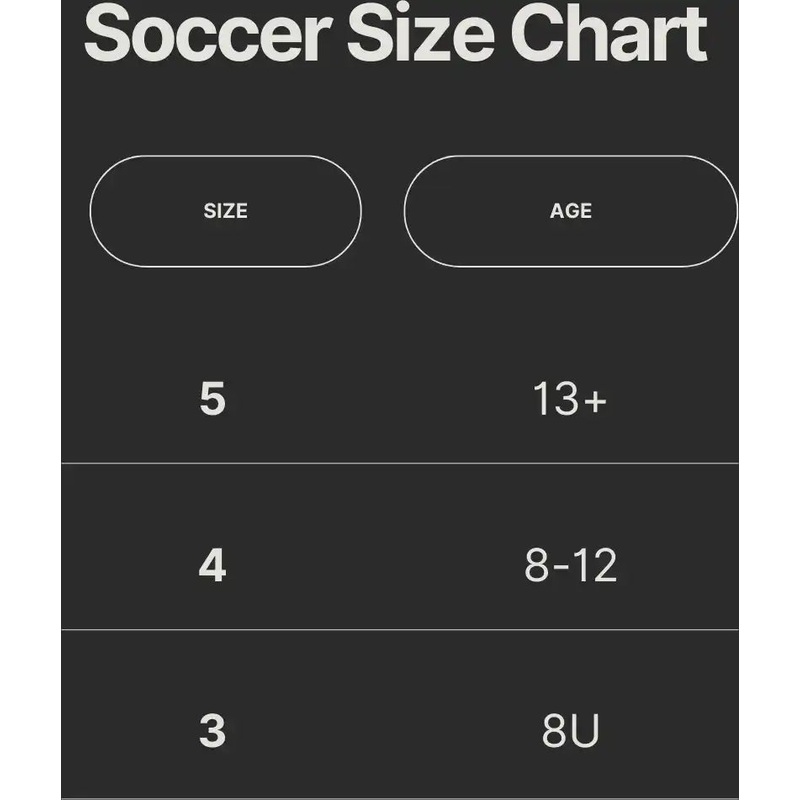800x800 pixels.
Task: Click the 8-12 age range
Action: click(x=570, y=566)
